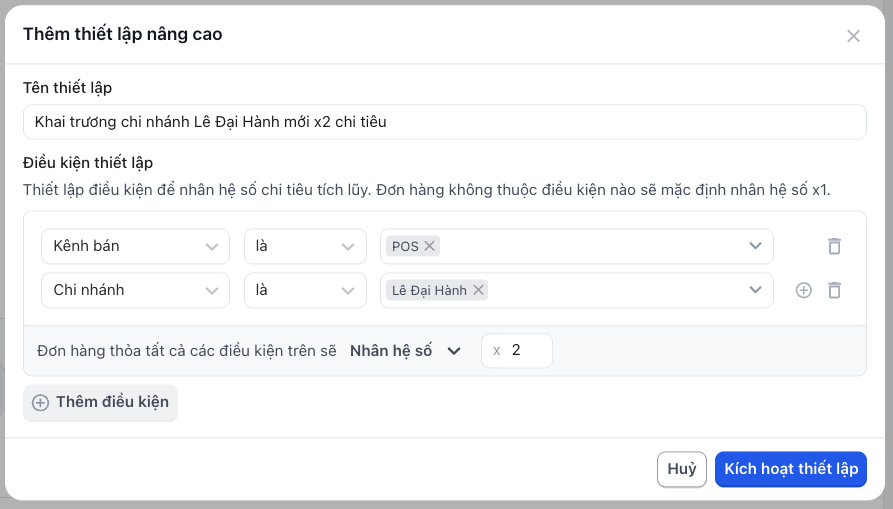The width and height of the screenshot is (893, 509).
Task: Click the chevron next to Nhân hệ số
Action: coord(454,351)
